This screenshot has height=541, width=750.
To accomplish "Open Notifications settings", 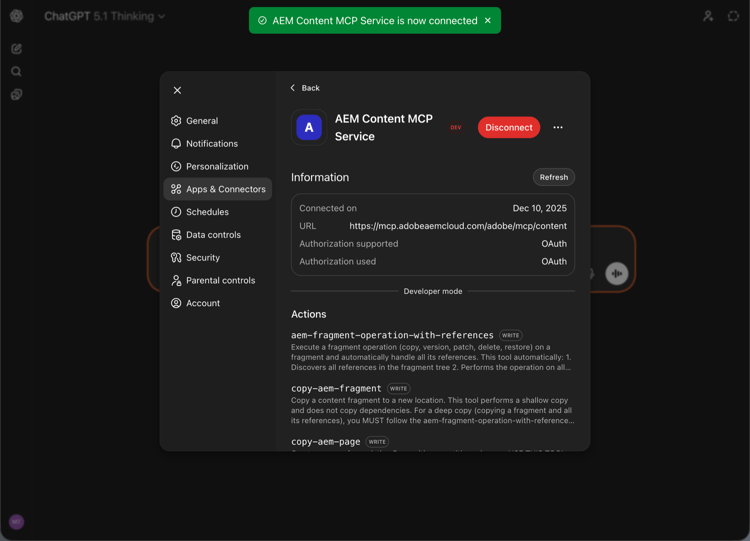I will click(218, 144).
